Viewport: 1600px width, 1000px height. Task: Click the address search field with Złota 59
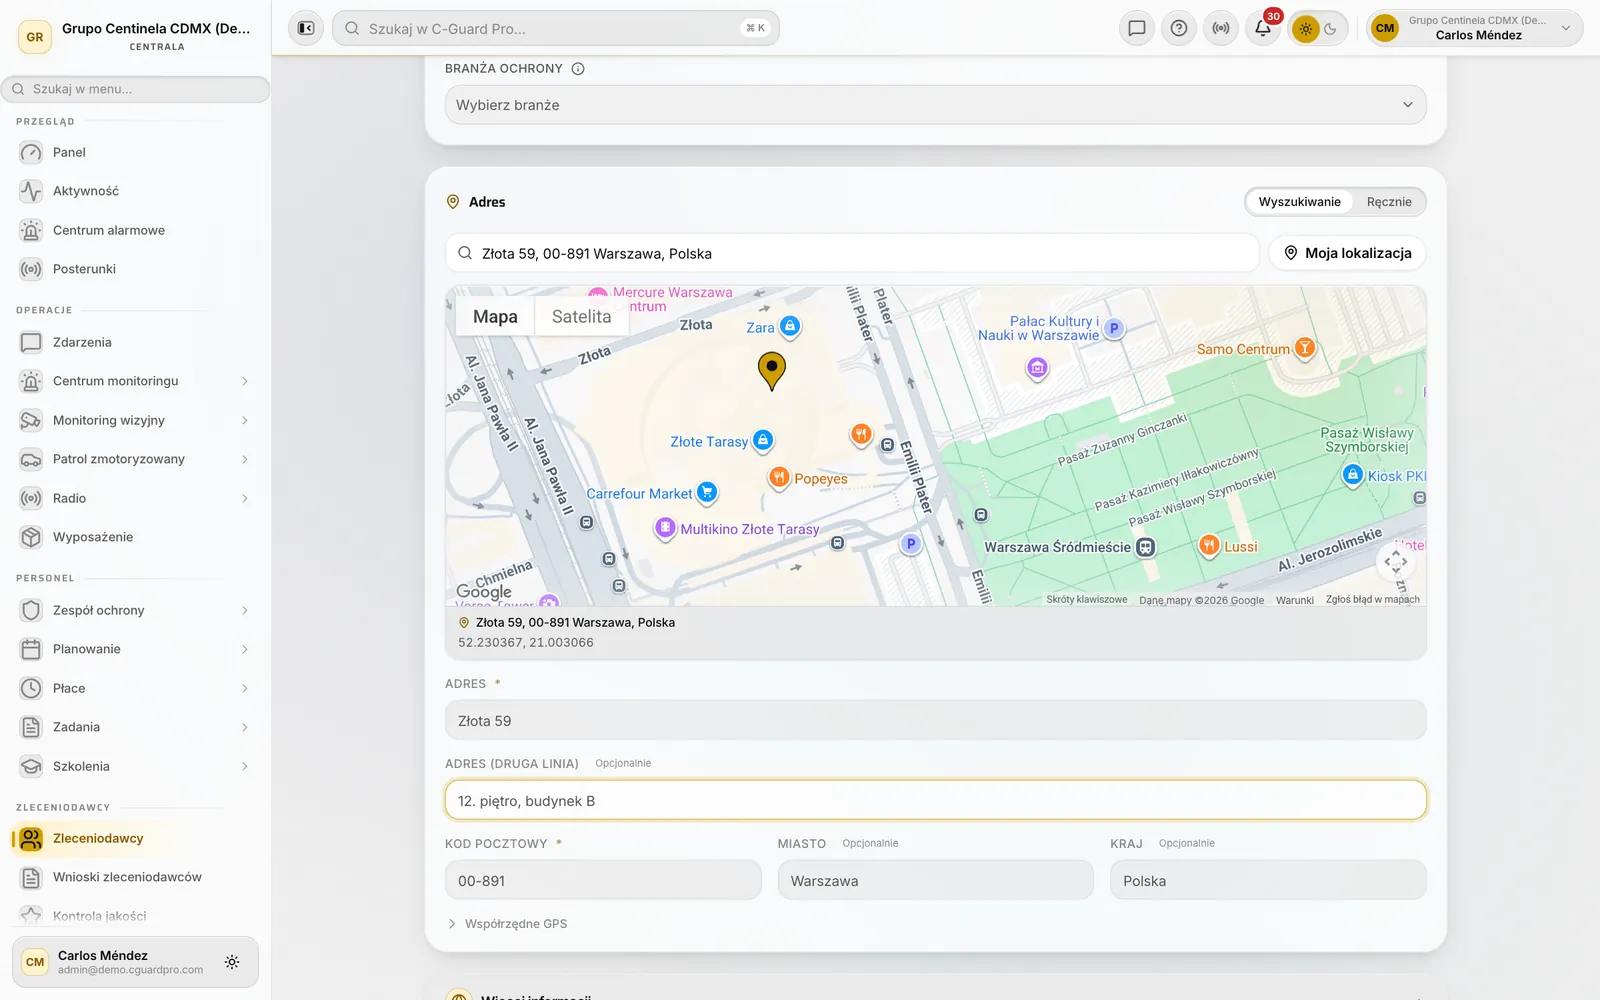tap(852, 253)
